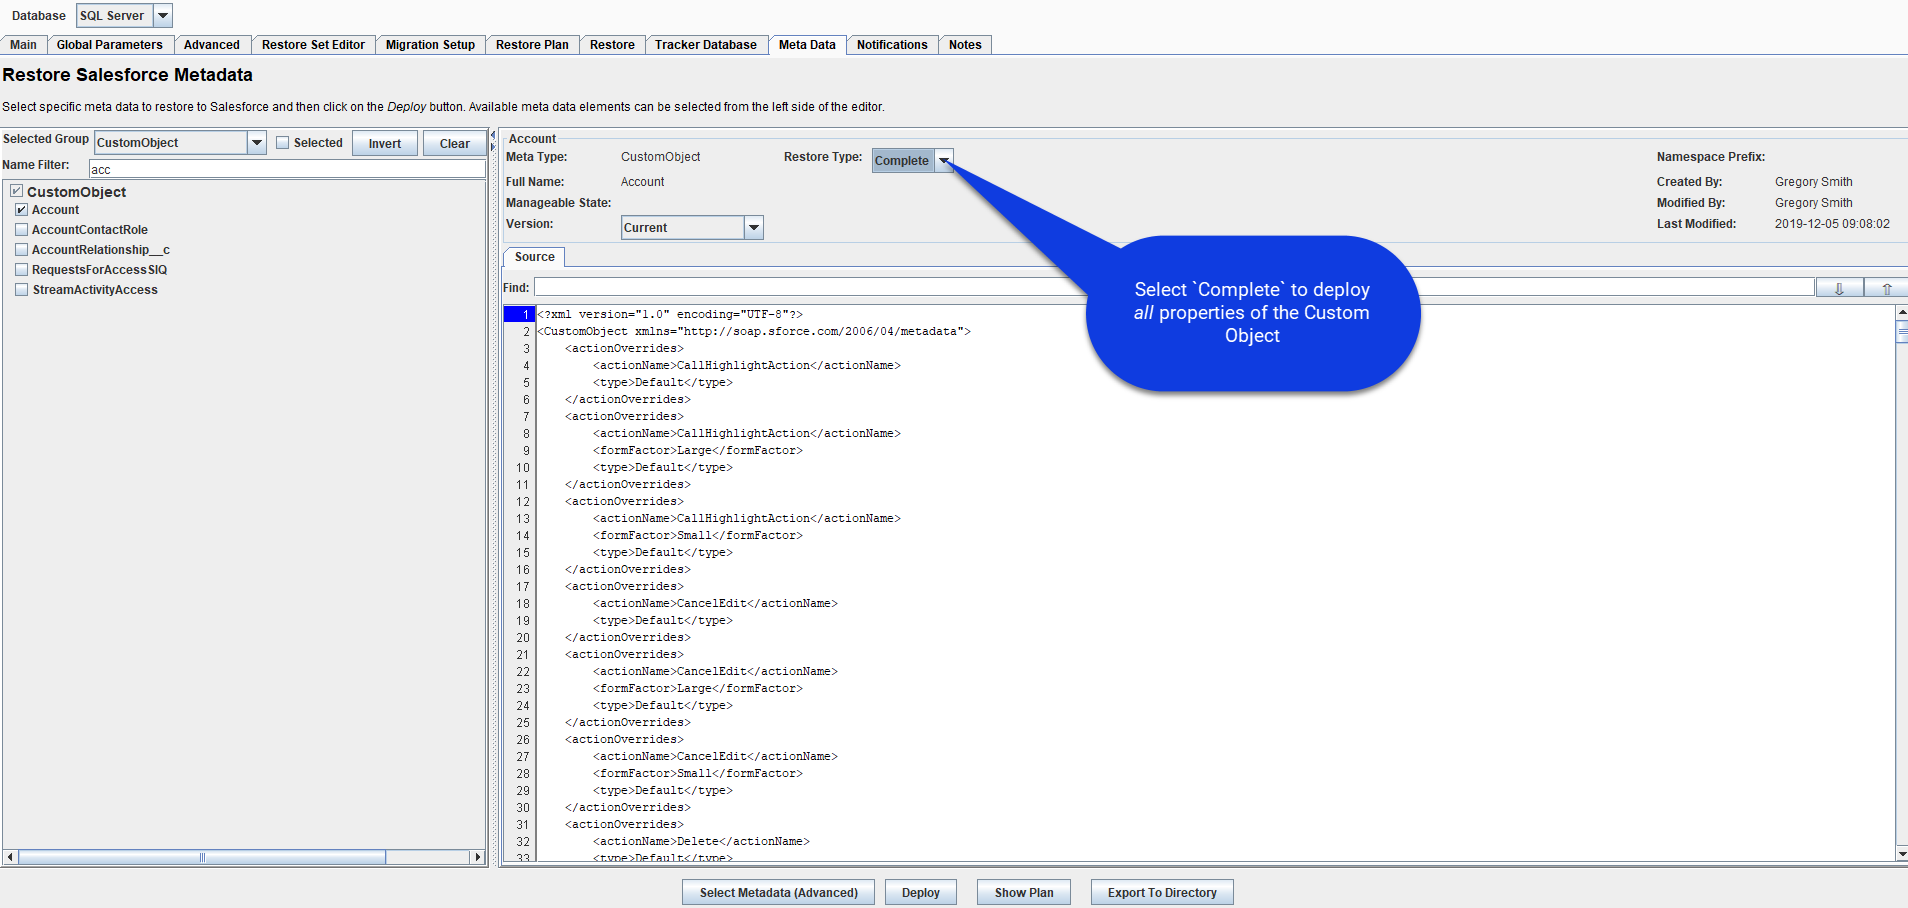
Task: Click the Clear button
Action: coord(455,143)
